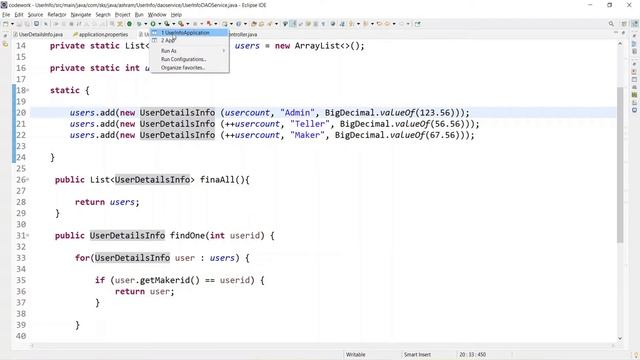This screenshot has height=360, width=640.
Task: Open the Project menu
Action: click(122, 14)
